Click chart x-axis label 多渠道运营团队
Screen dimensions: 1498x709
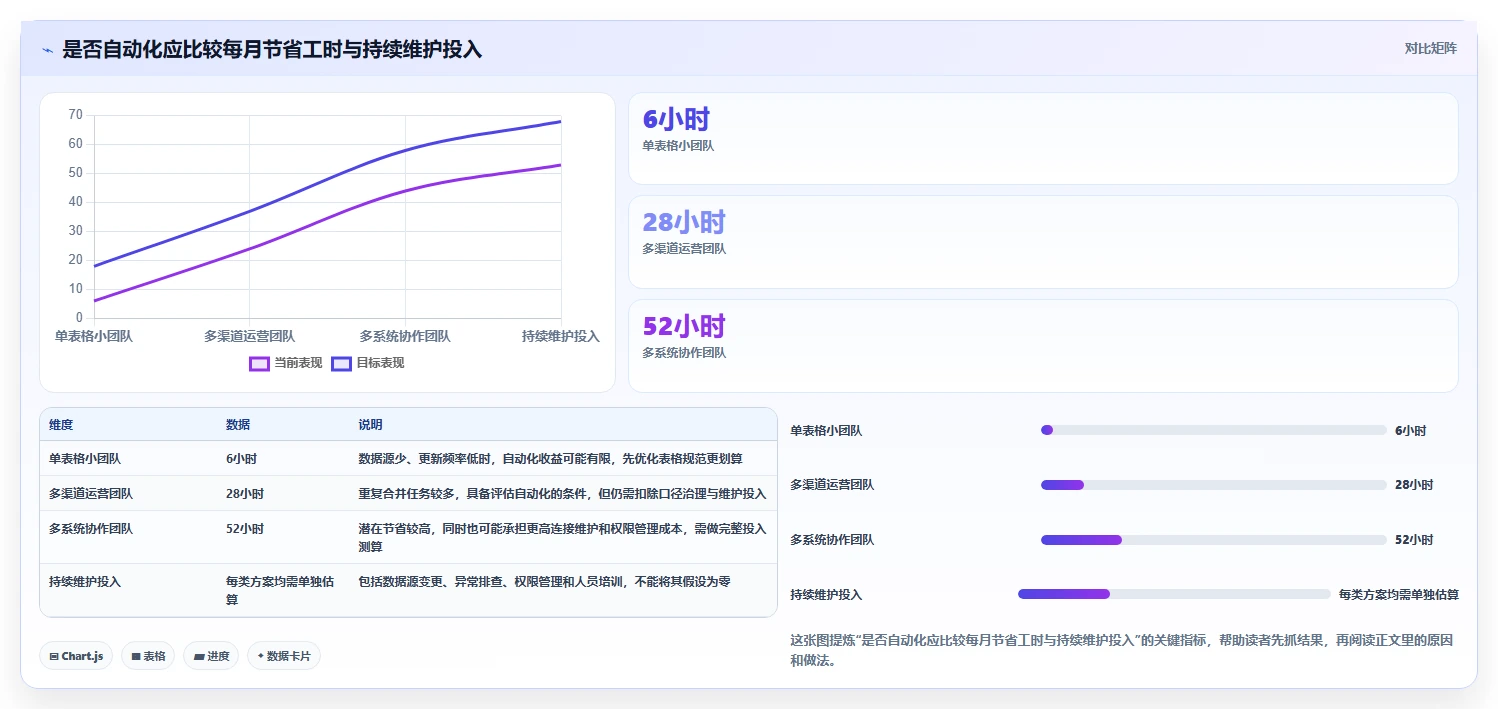click(249, 337)
